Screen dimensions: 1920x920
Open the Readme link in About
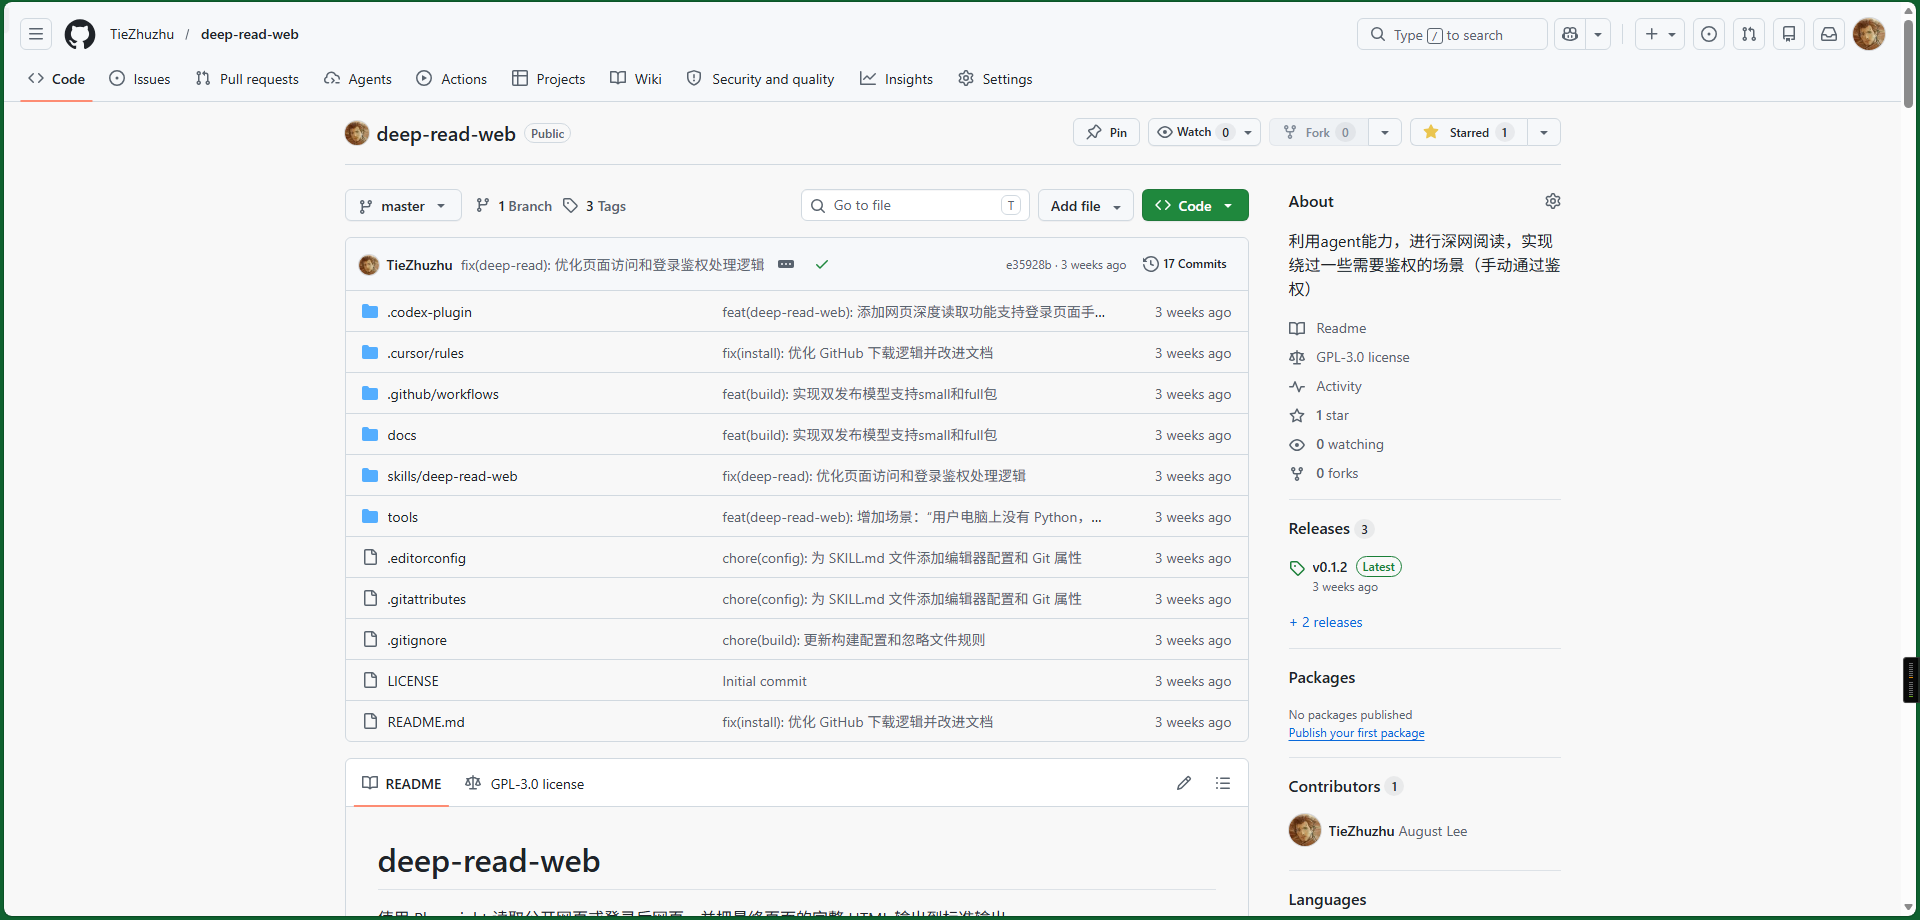[1341, 328]
